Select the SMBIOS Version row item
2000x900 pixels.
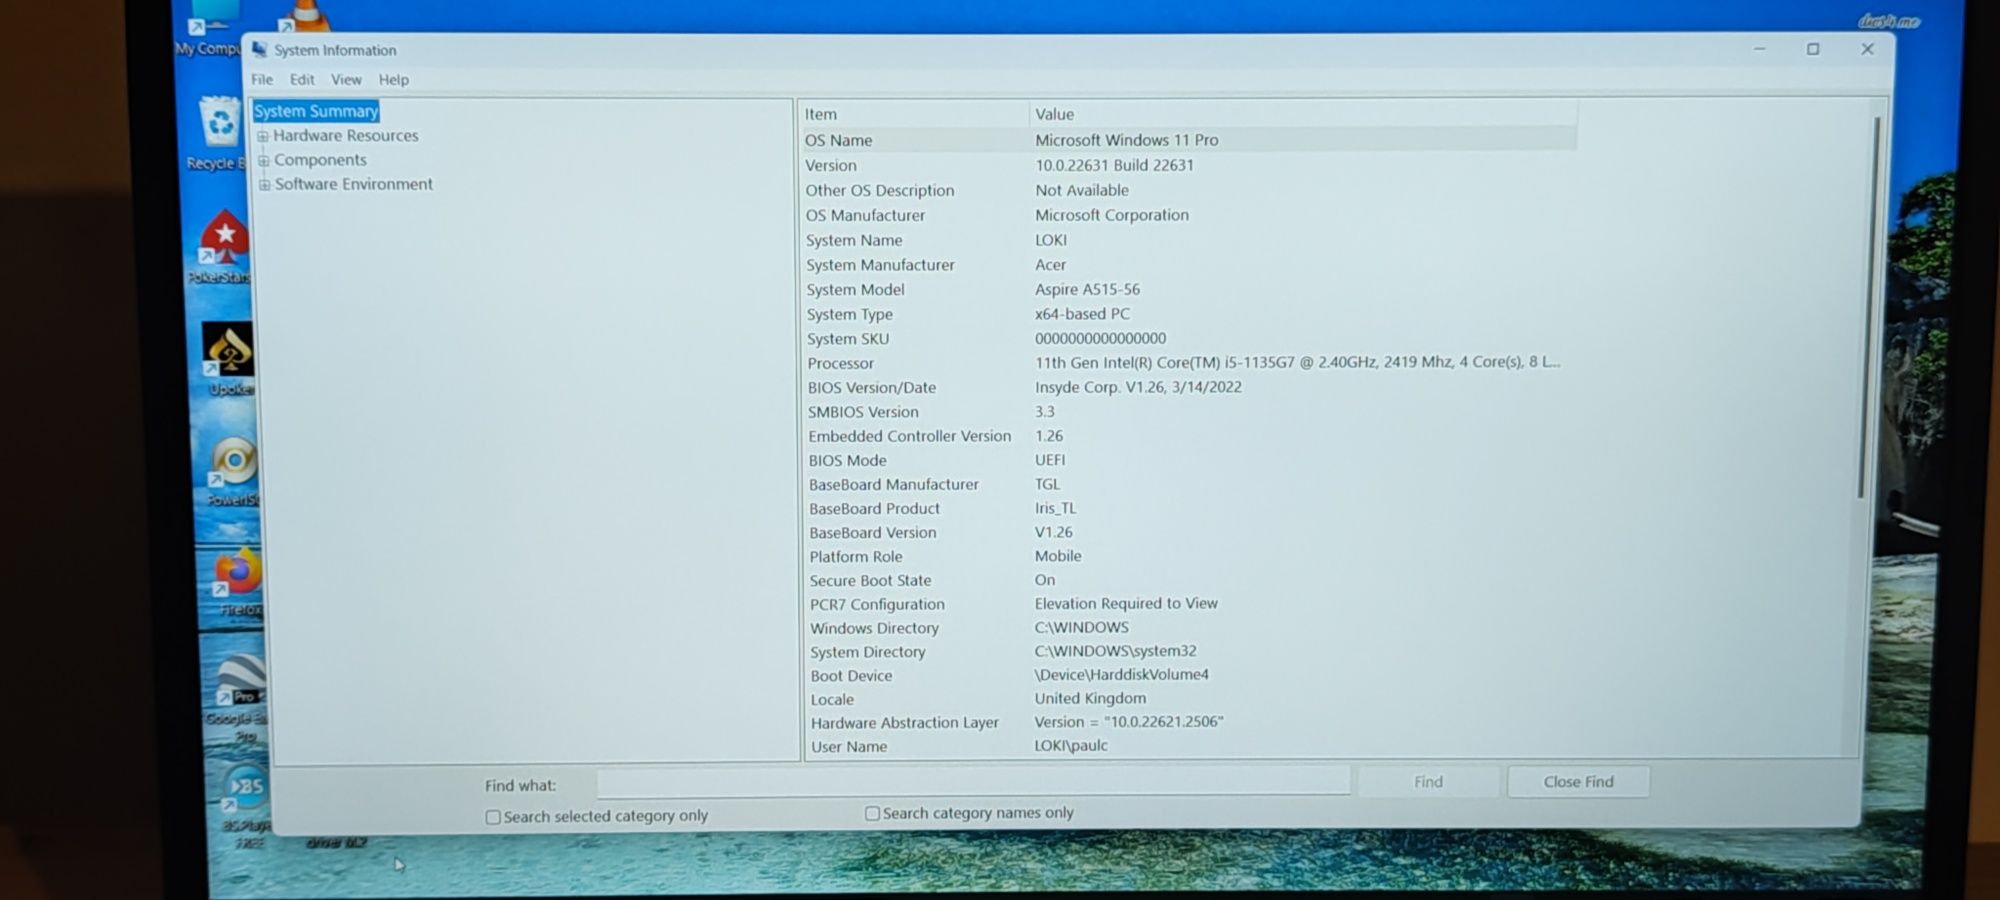coord(863,412)
